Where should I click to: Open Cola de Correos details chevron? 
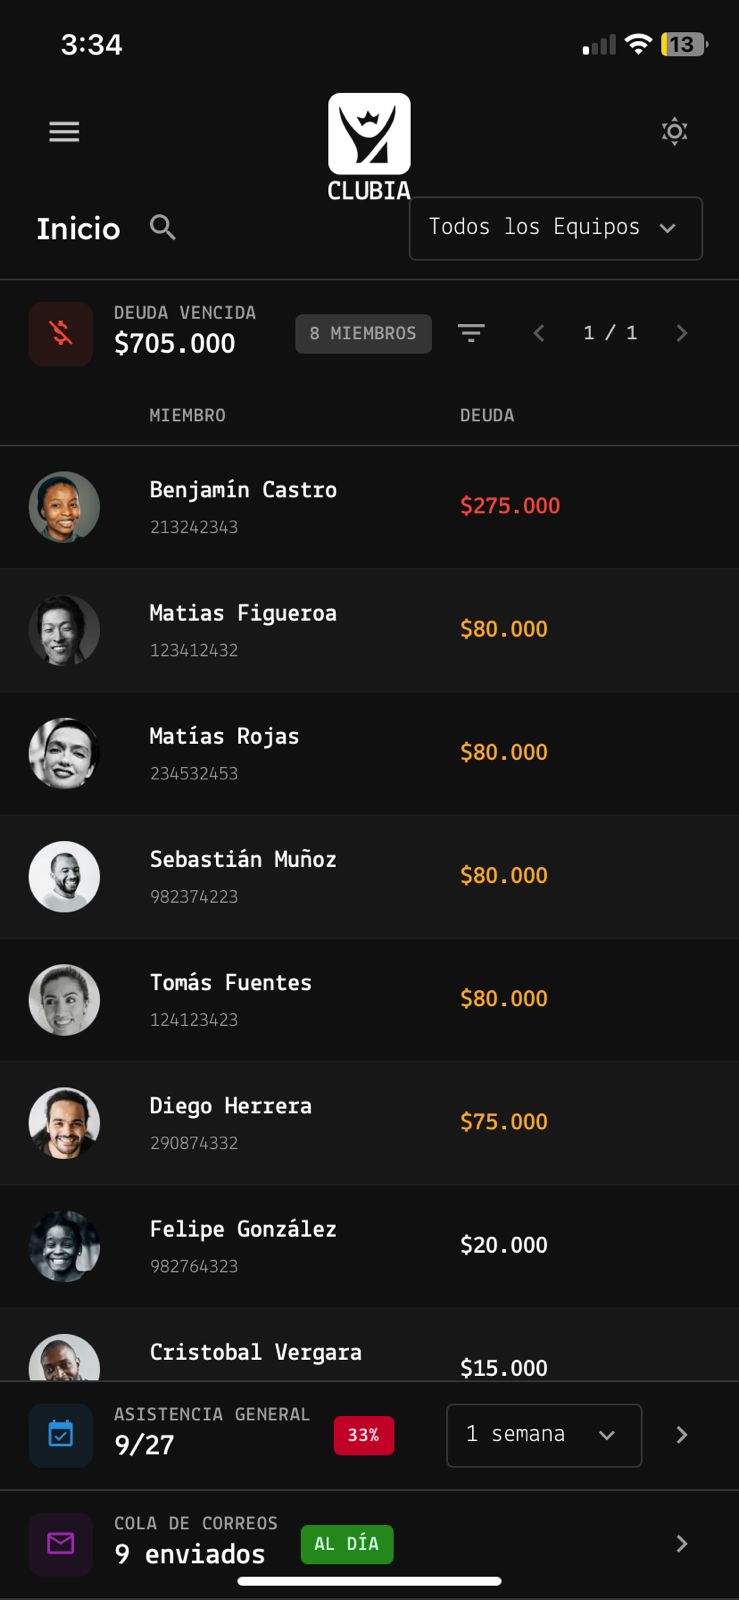click(x=682, y=1544)
